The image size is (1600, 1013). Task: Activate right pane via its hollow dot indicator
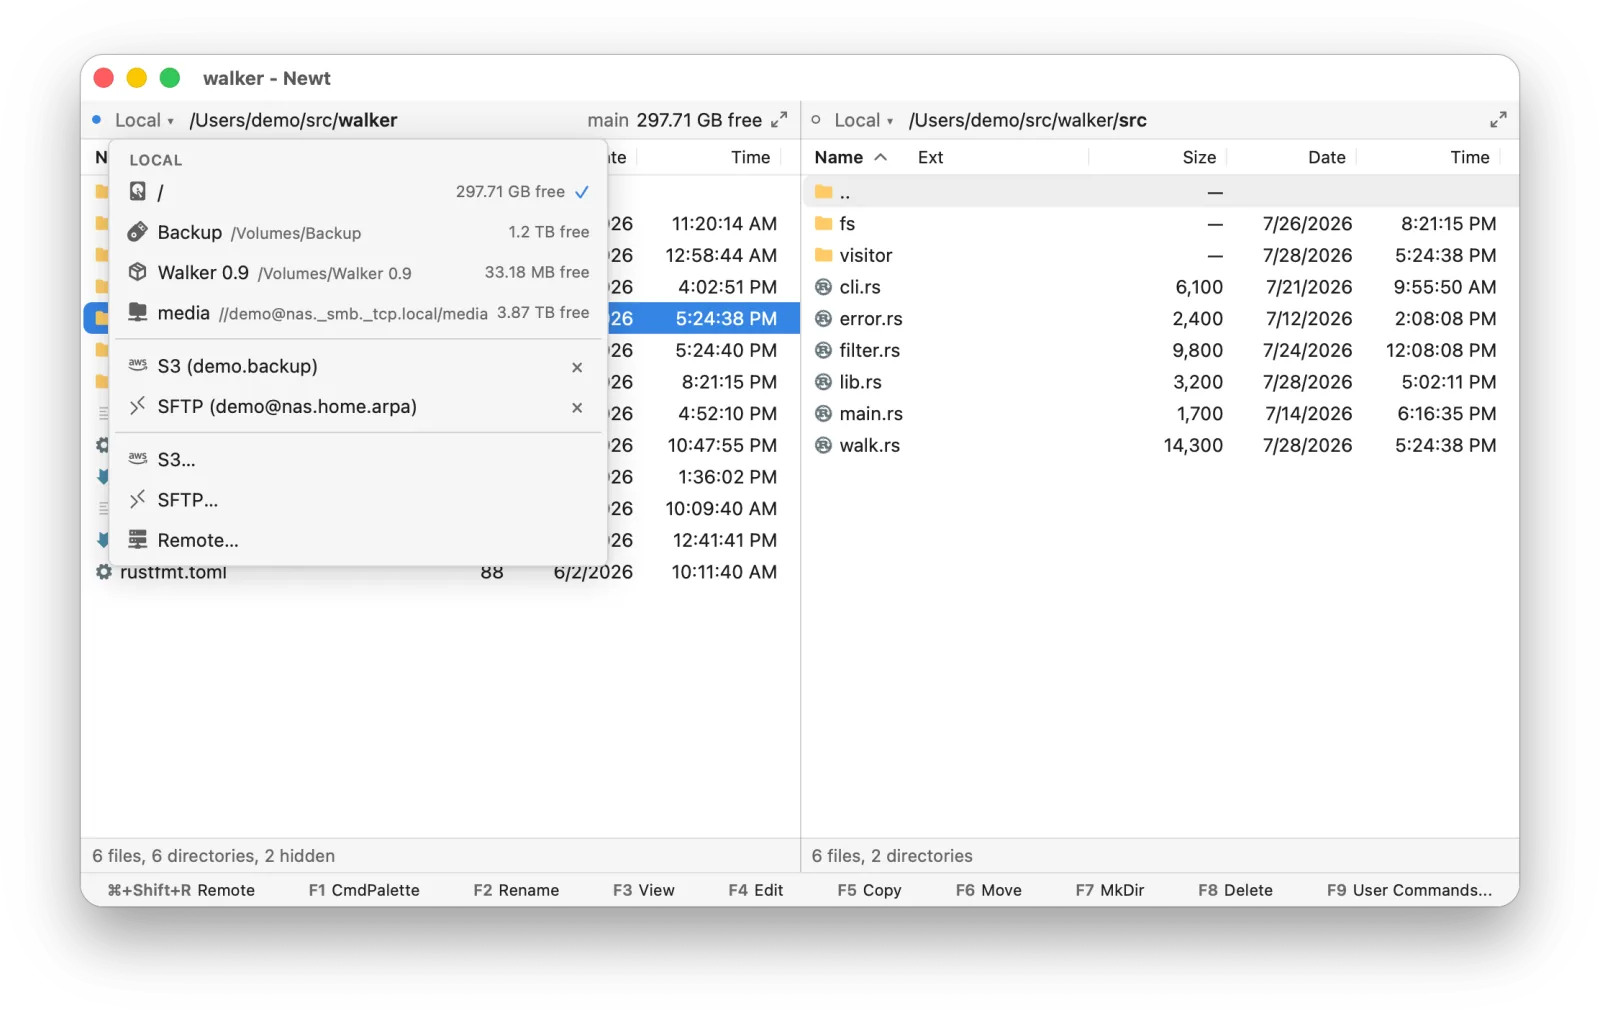[816, 120]
